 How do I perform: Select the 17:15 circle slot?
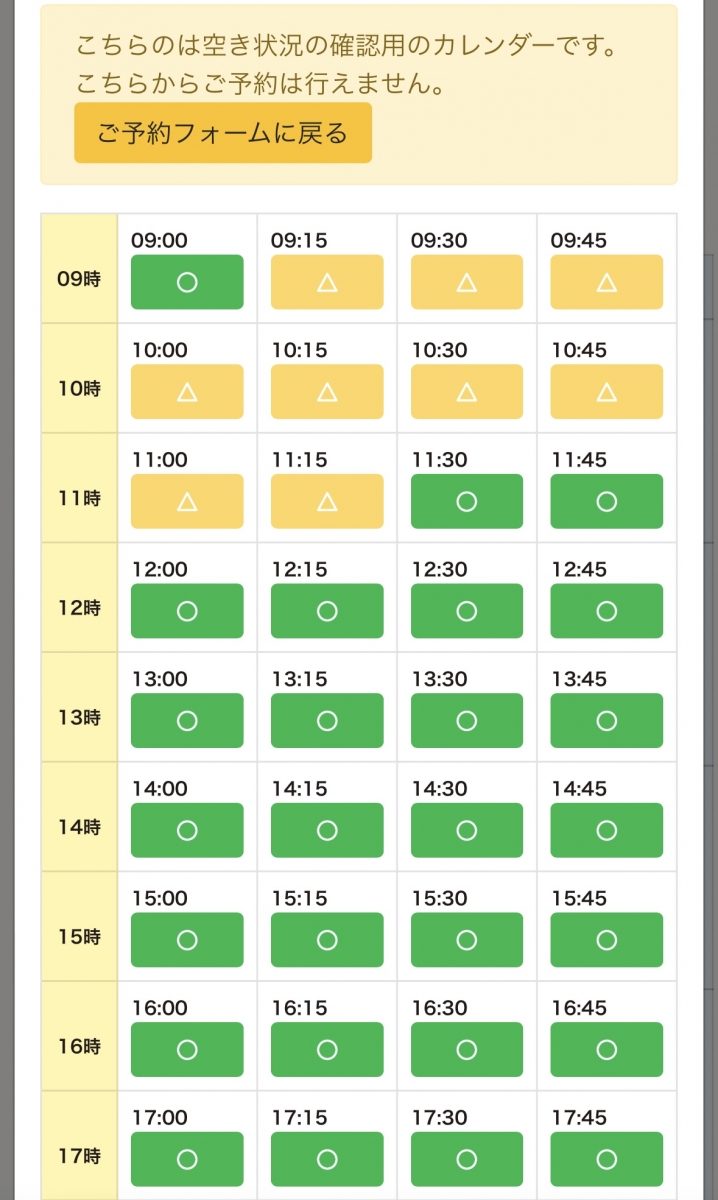pyautogui.click(x=327, y=1159)
